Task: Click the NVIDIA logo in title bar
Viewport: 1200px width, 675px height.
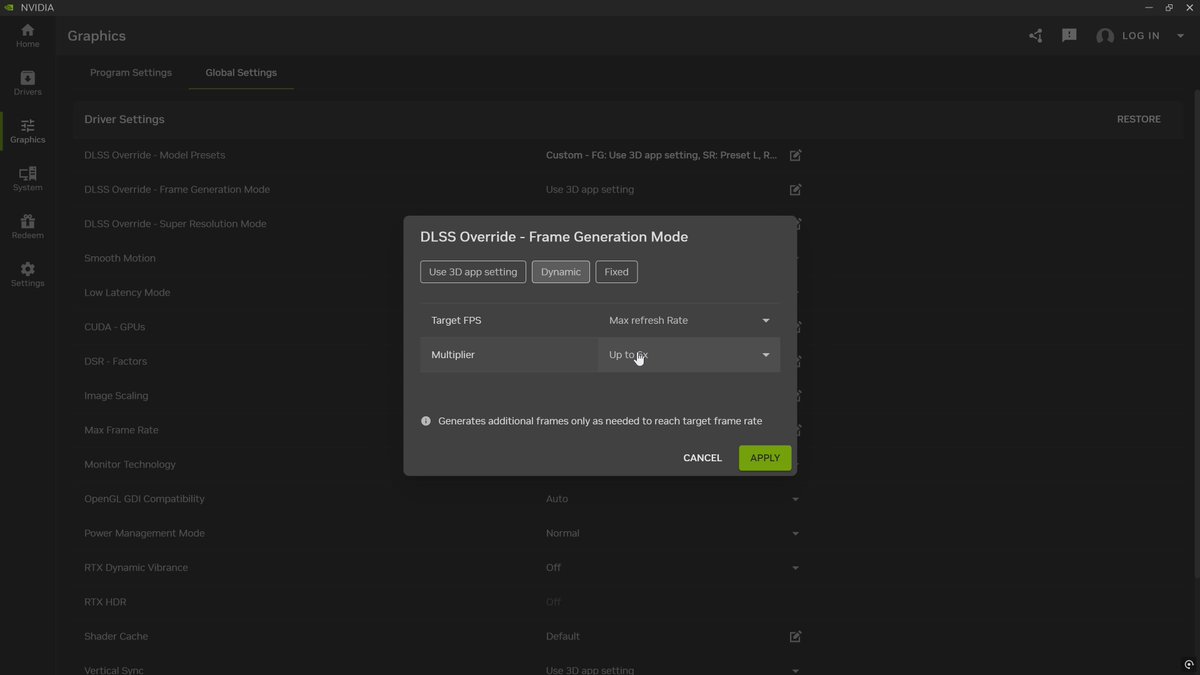Action: pos(9,7)
